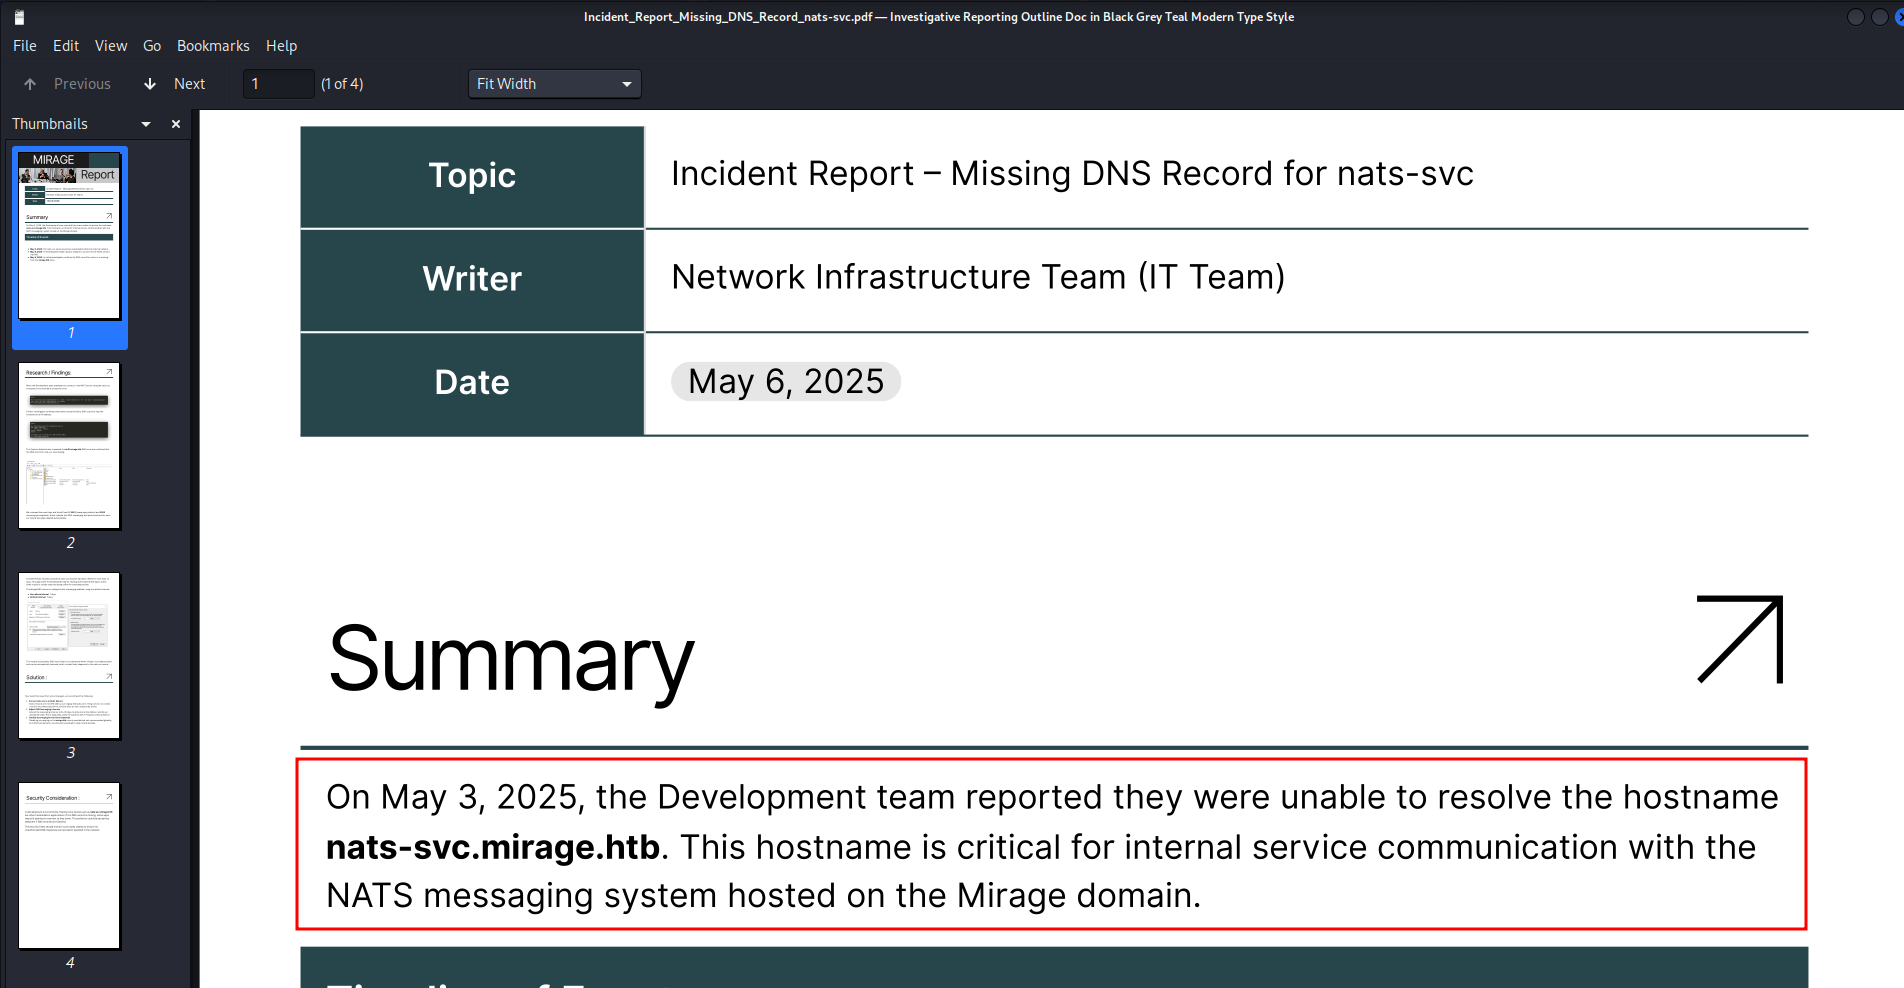Click the document icon in title bar
The height and width of the screenshot is (988, 1904).
19,17
